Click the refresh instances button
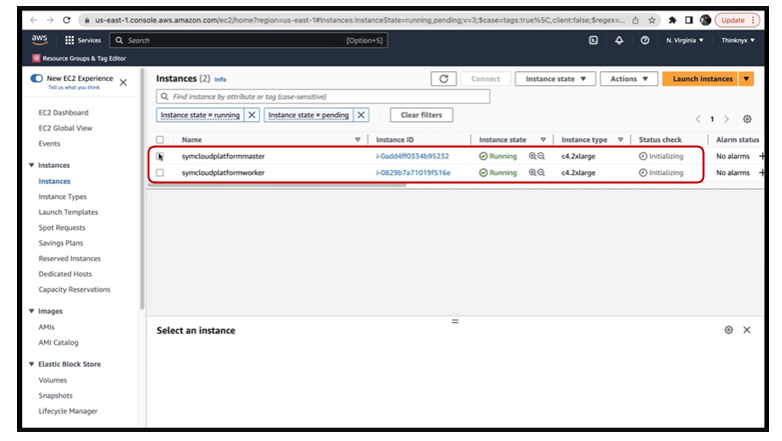This screenshot has height=441, width=782. click(x=443, y=79)
